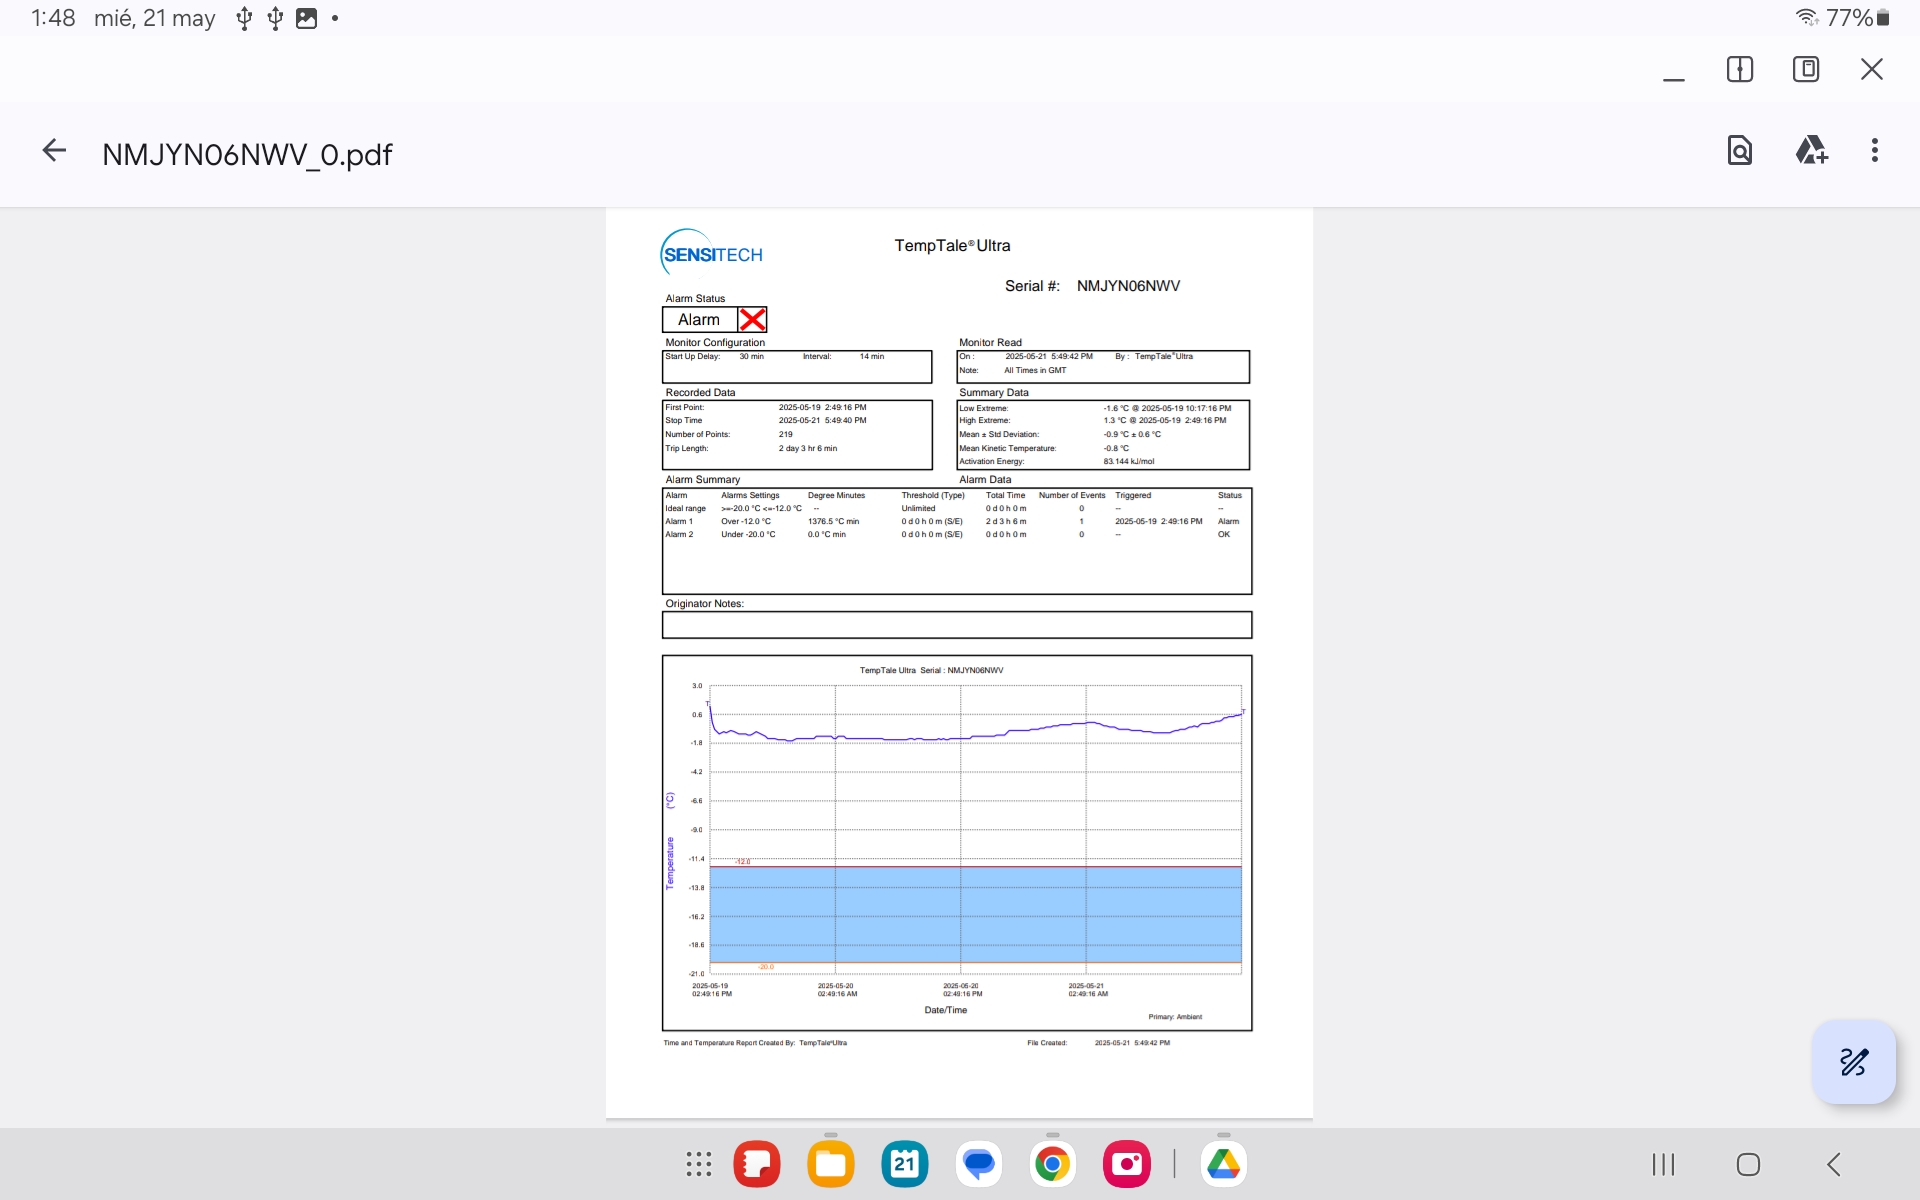Open find in document search icon
Viewport: 1920px width, 1200px height.
1740,151
